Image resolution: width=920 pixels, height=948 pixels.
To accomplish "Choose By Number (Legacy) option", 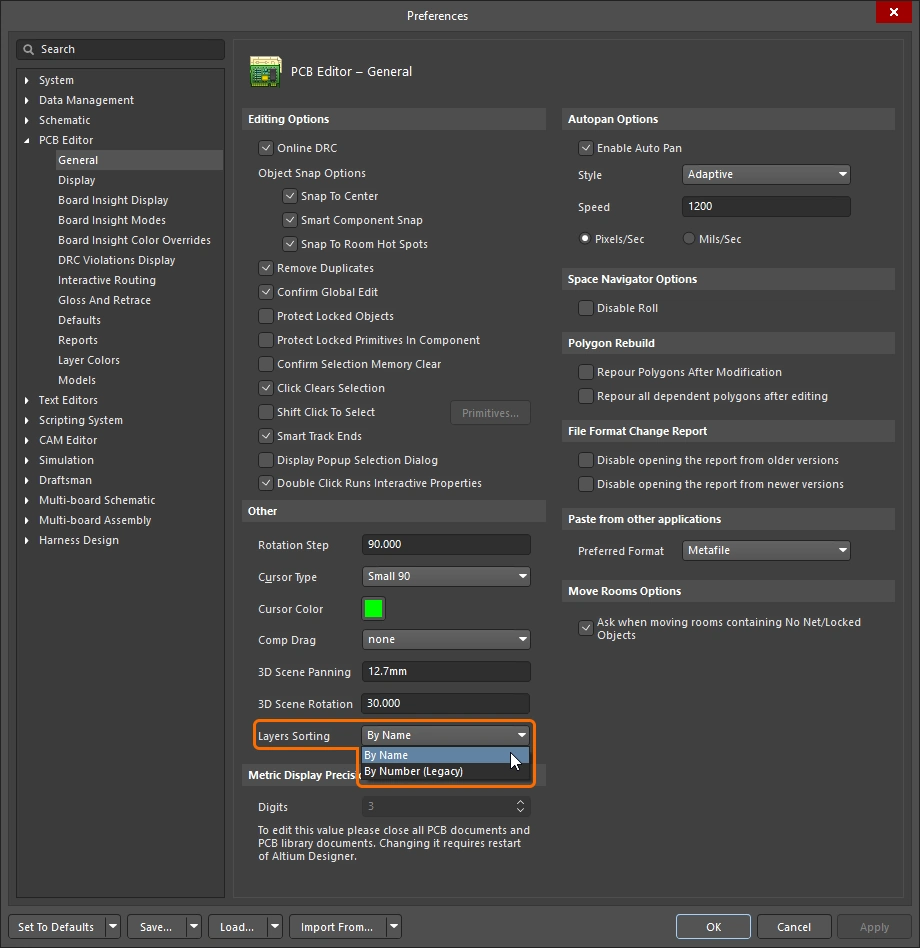I will coord(445,771).
